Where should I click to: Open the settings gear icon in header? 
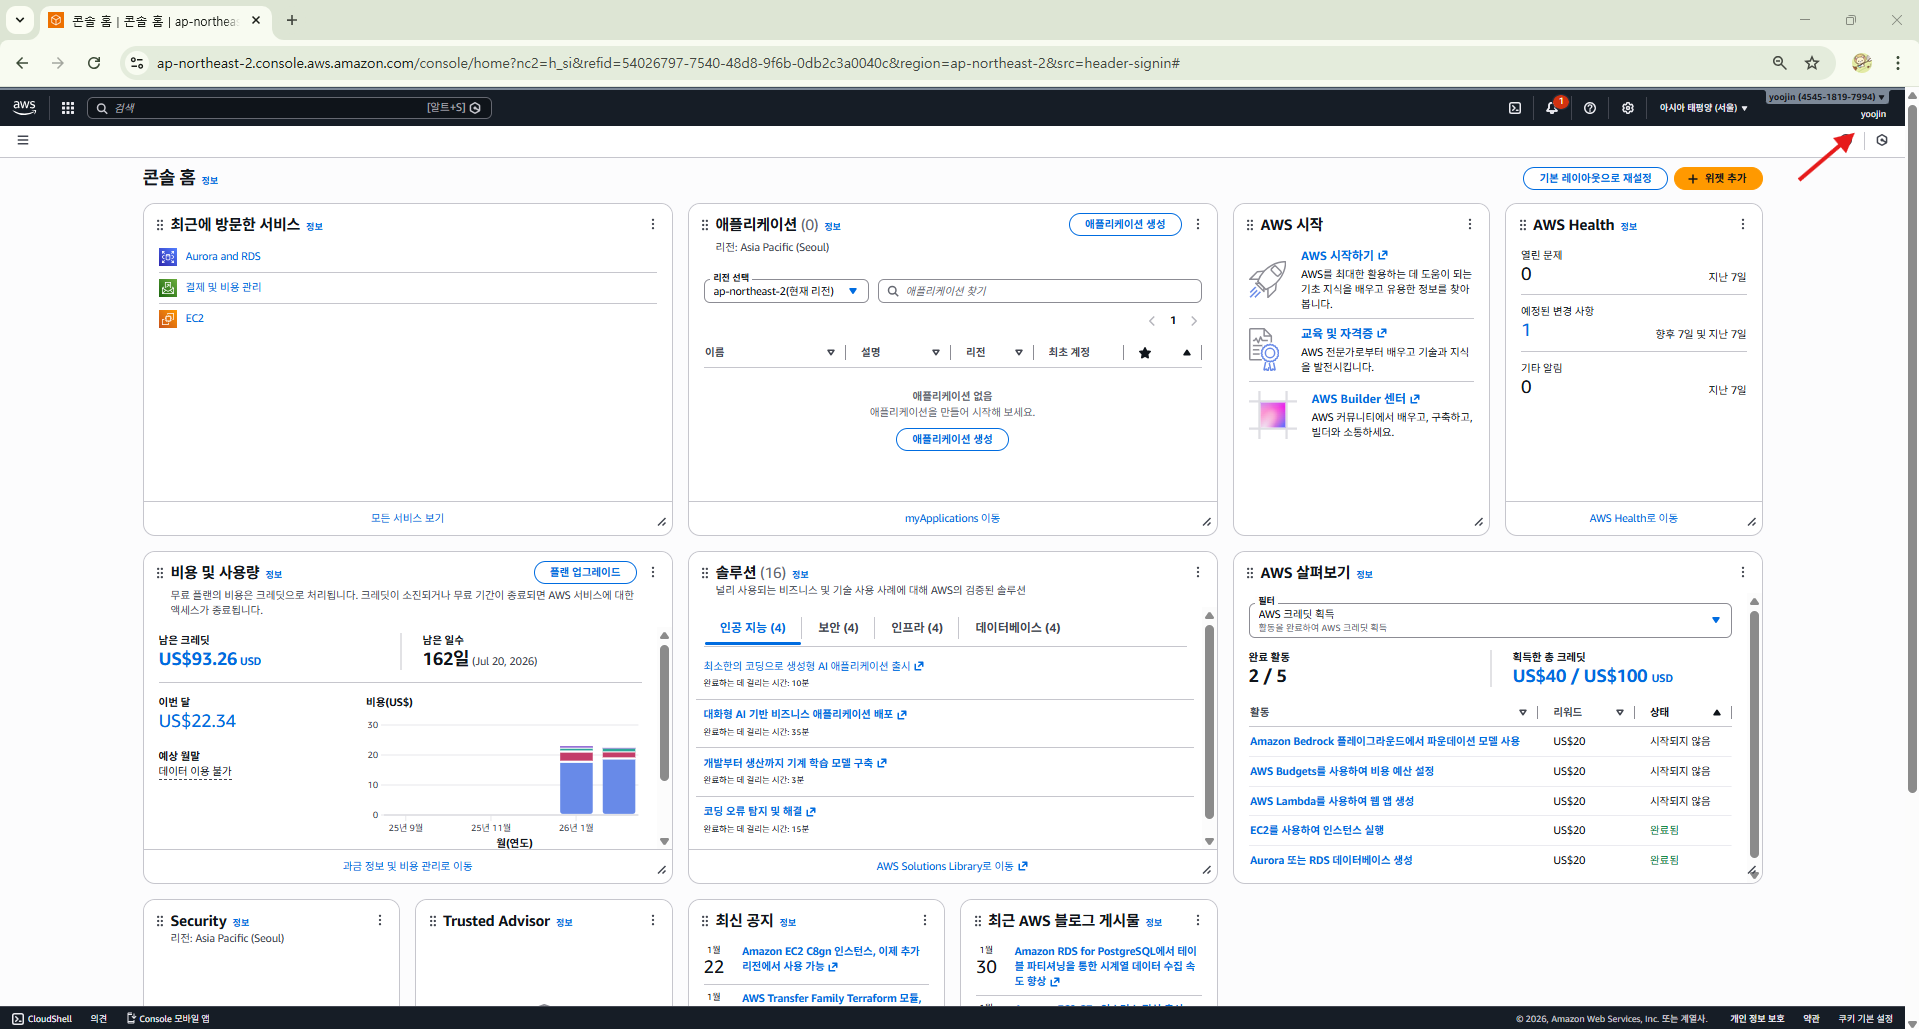[x=1628, y=108]
